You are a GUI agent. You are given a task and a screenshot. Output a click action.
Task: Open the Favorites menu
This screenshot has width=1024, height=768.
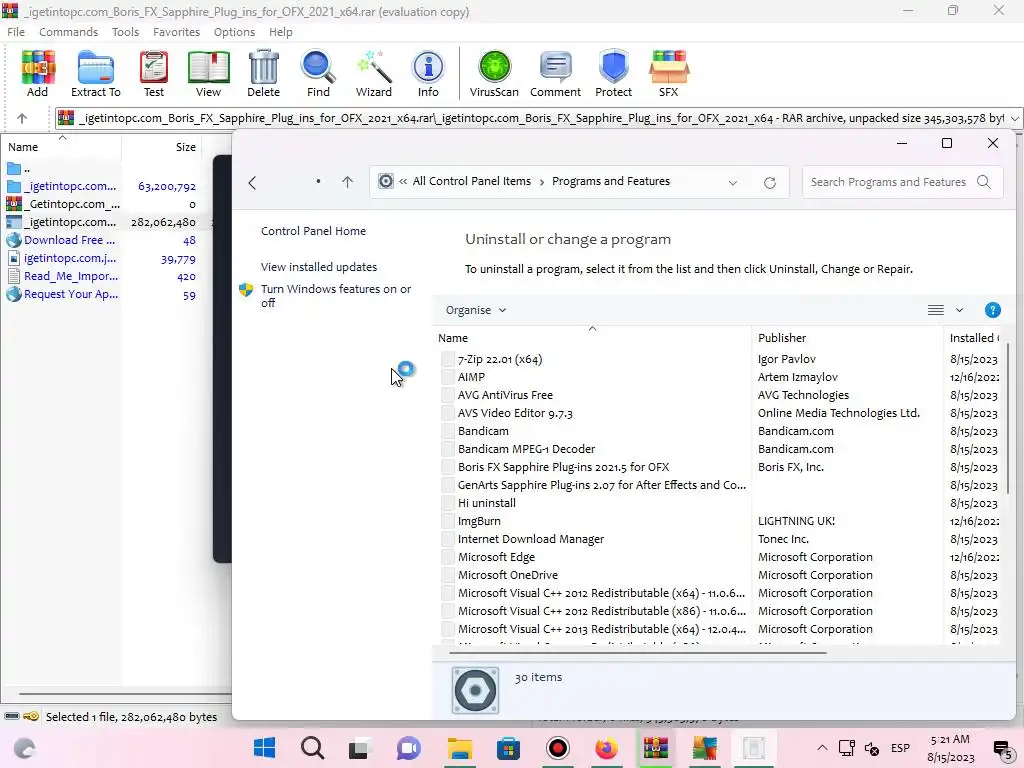coord(176,32)
